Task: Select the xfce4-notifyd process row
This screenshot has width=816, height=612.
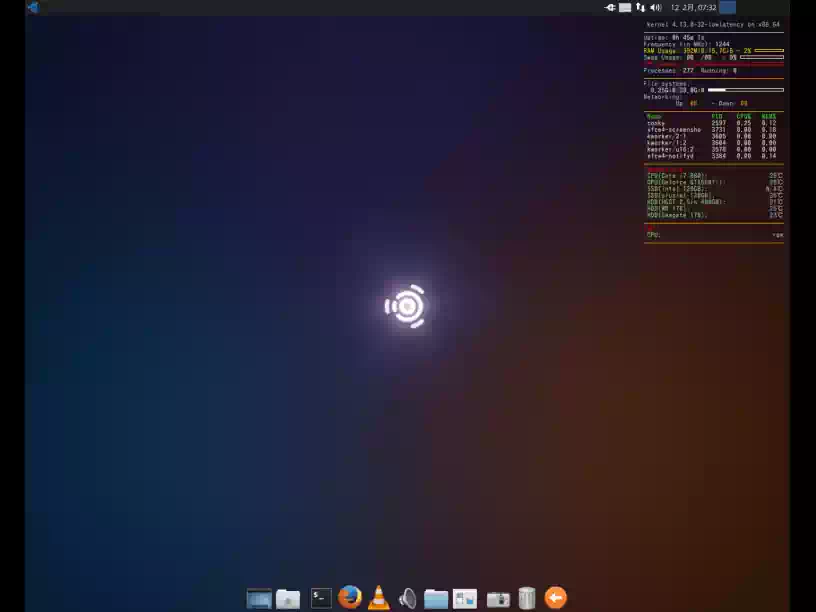Action: 711,156
